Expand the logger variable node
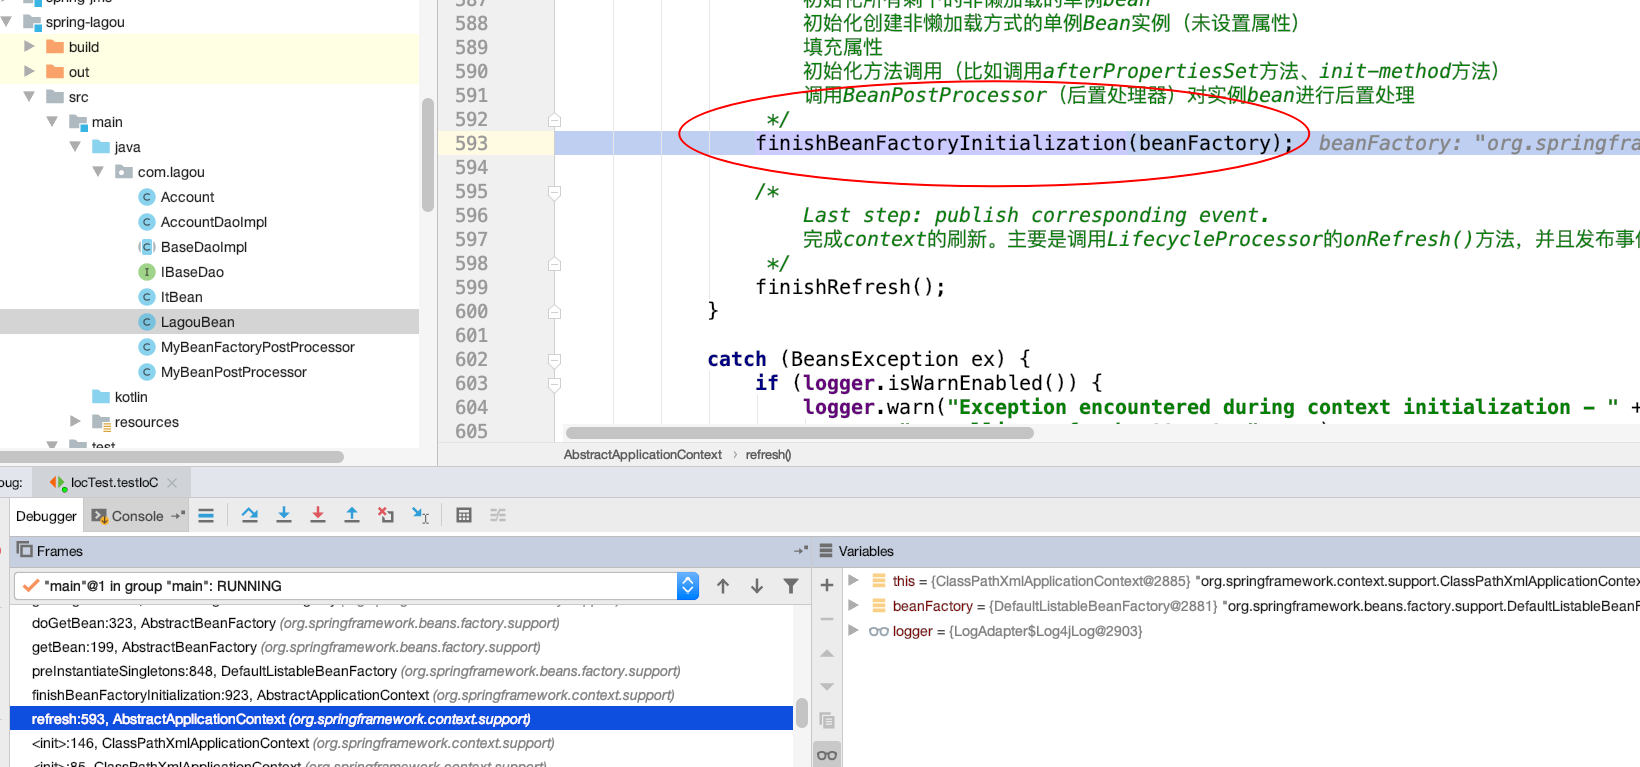The width and height of the screenshot is (1640, 767). (x=853, y=630)
